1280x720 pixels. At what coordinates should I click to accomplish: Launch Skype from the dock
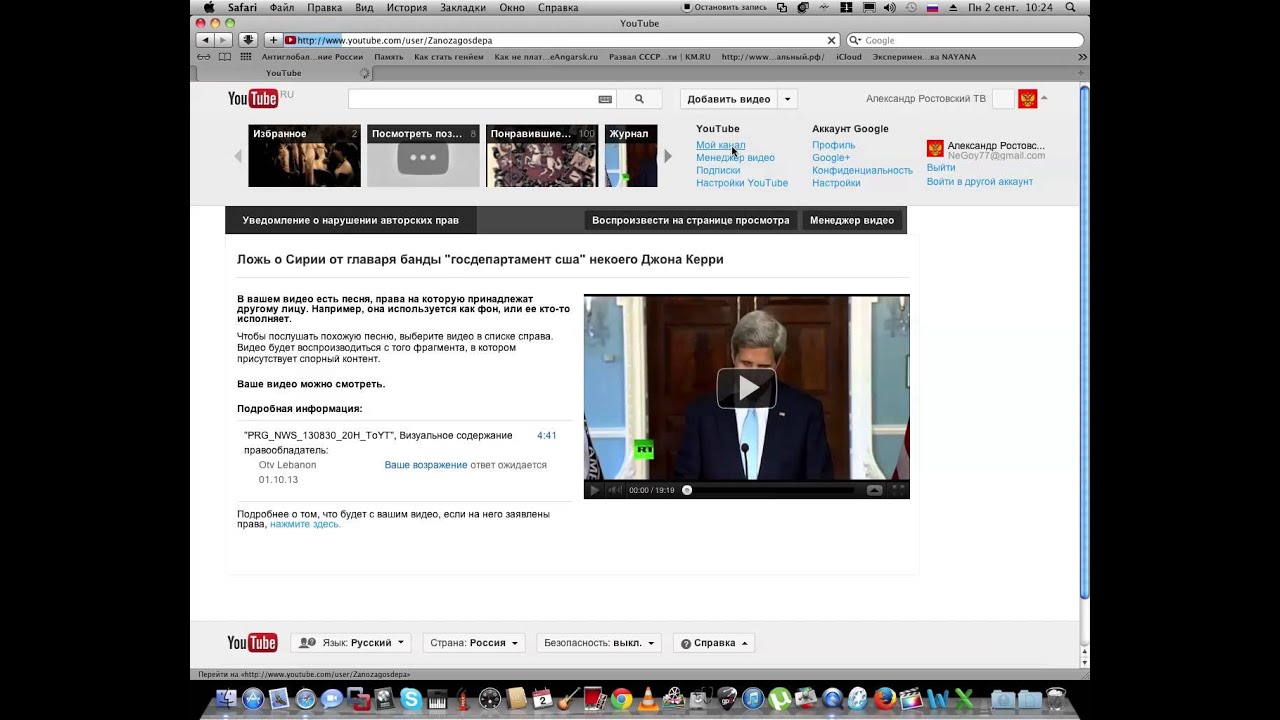[410, 699]
